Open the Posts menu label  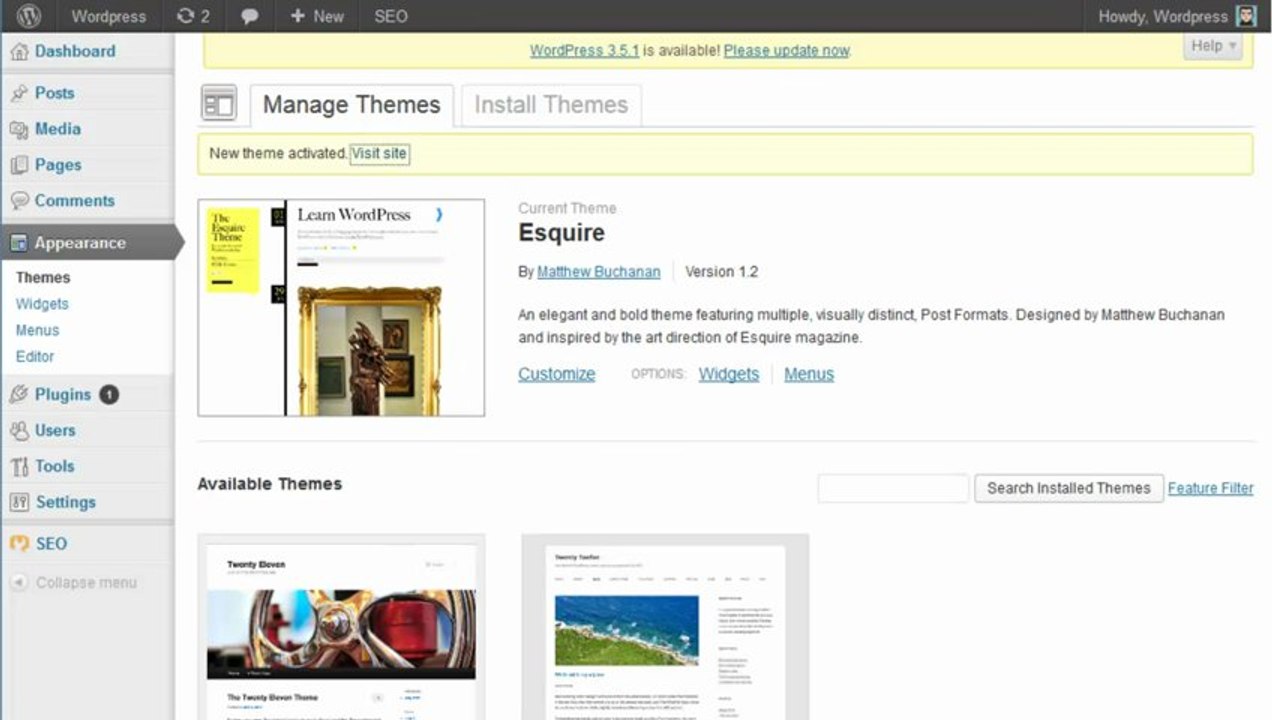tap(54, 93)
